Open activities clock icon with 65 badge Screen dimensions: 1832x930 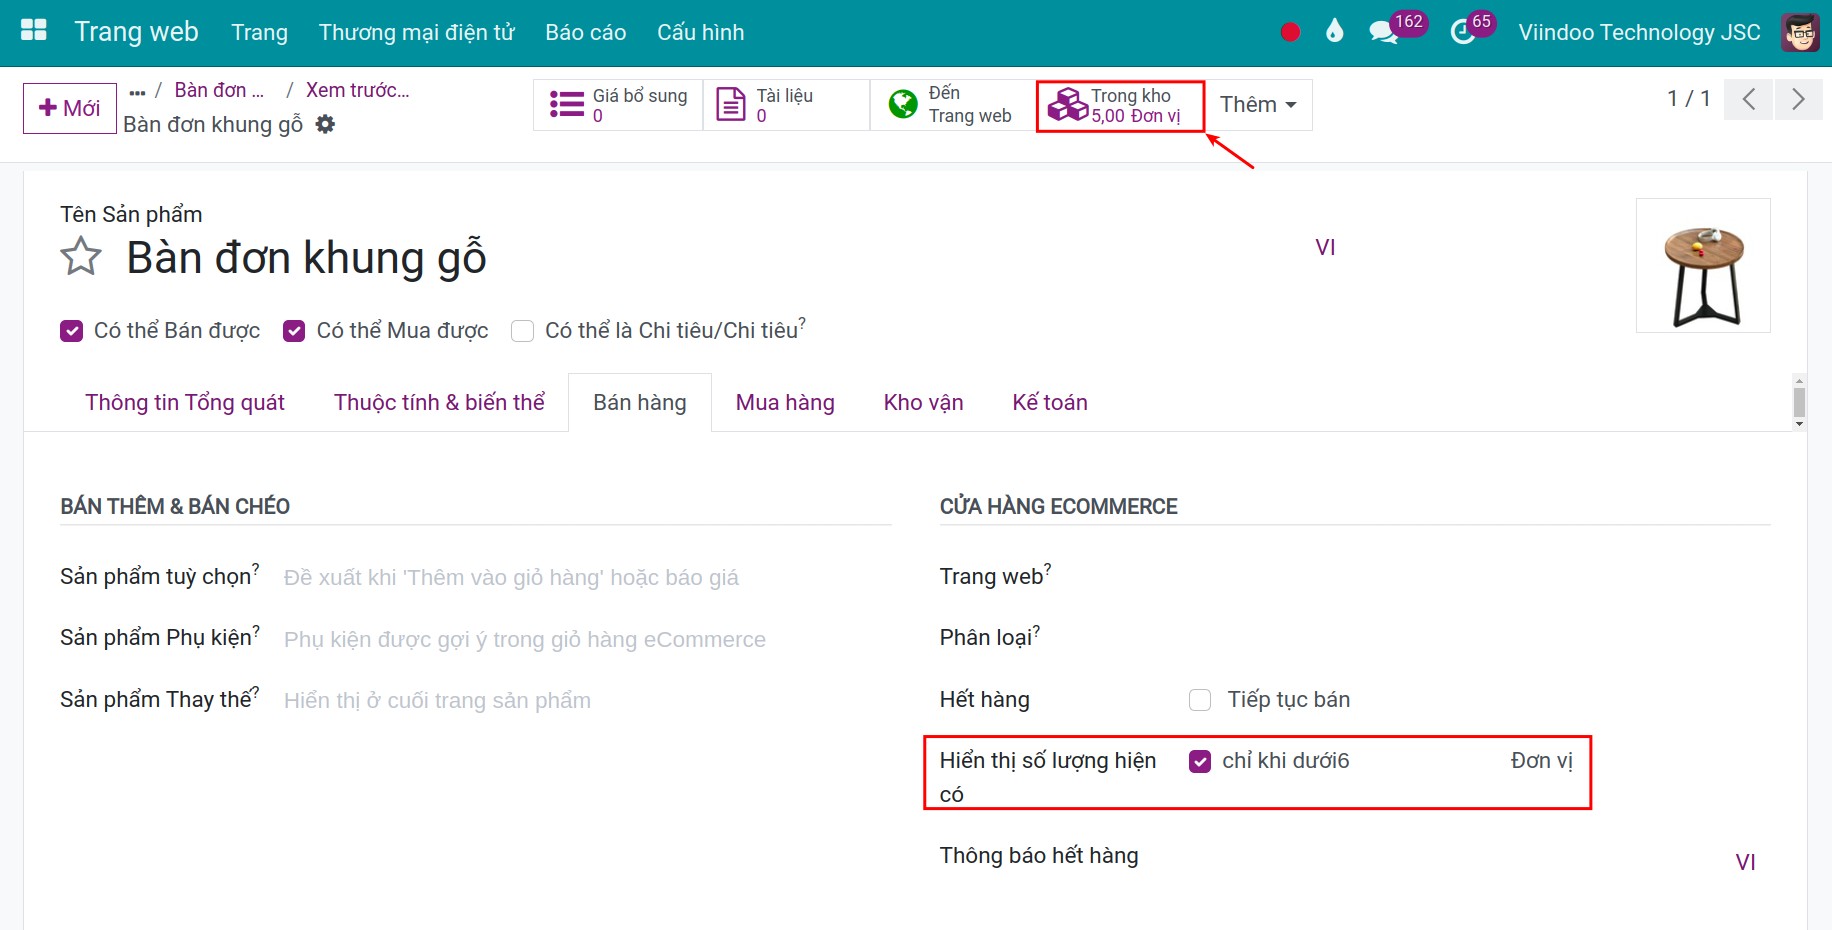point(1463,32)
